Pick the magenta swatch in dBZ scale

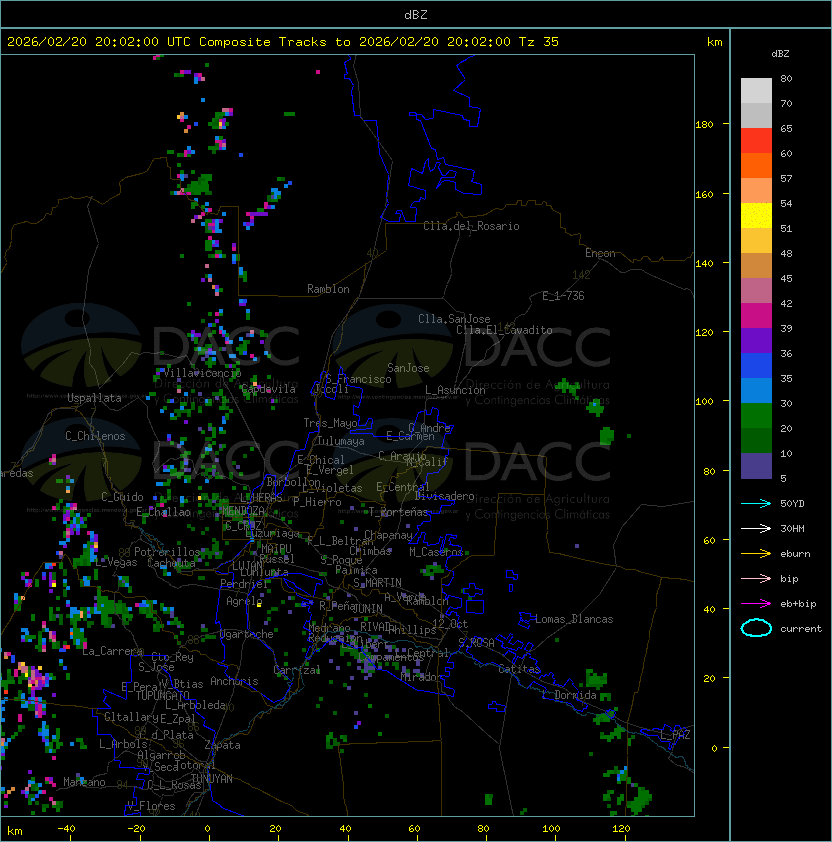(x=756, y=316)
